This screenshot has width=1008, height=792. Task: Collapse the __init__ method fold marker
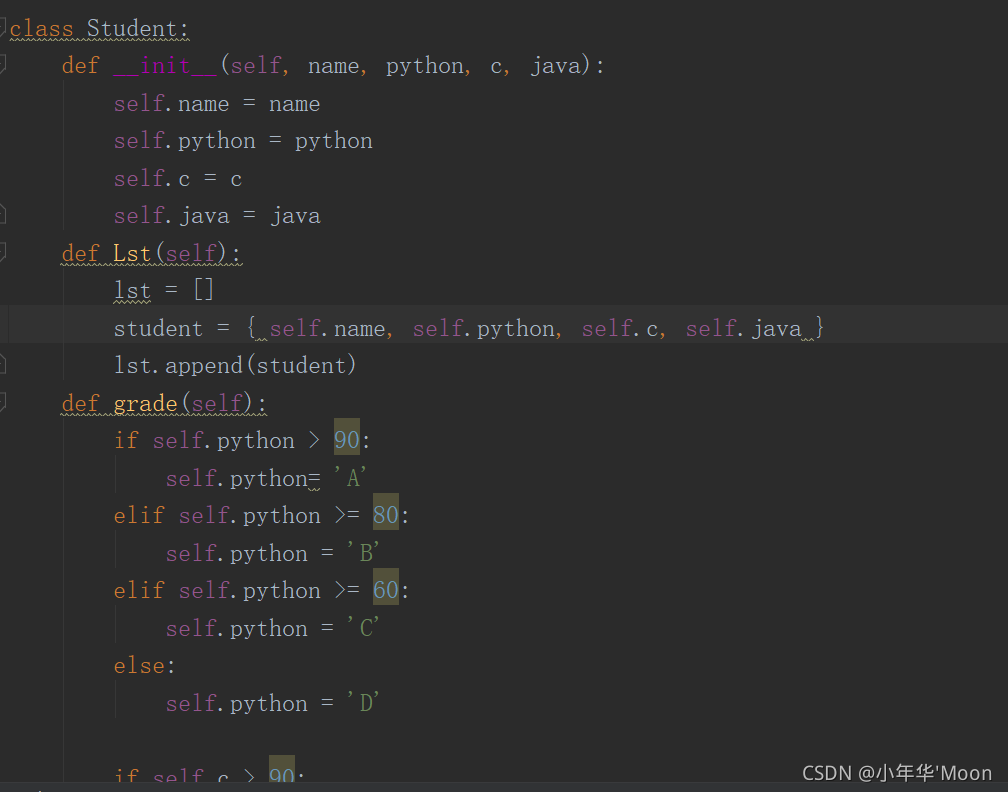3,64
